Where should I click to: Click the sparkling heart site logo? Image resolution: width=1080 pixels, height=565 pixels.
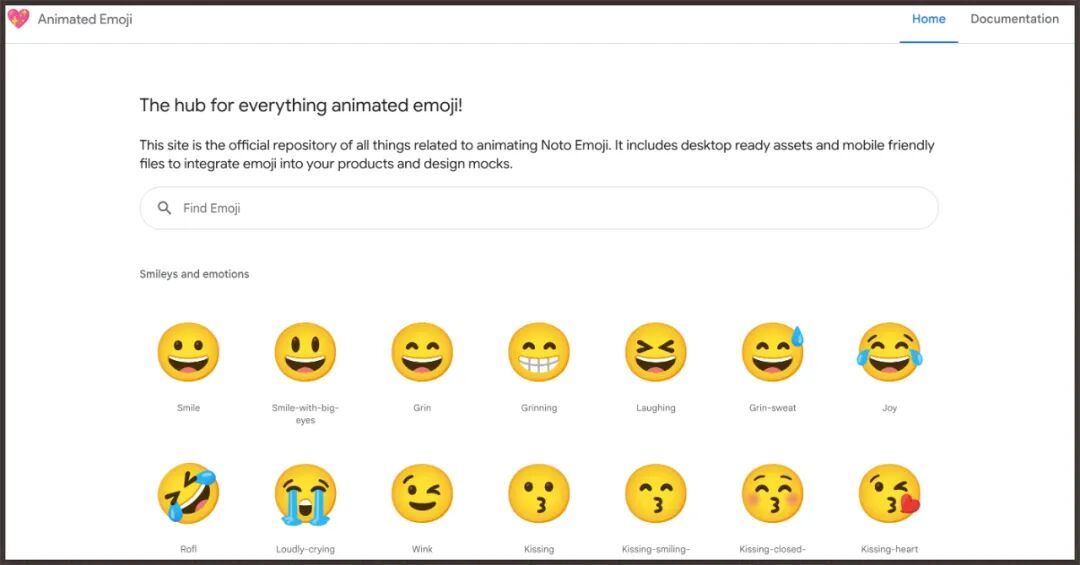[x=19, y=19]
